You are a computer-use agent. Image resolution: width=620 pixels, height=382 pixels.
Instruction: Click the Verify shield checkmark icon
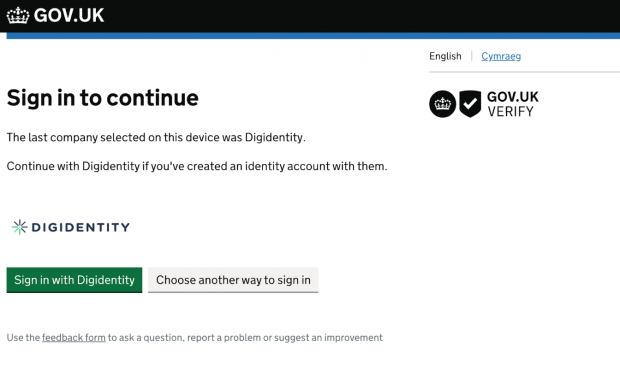coord(470,104)
